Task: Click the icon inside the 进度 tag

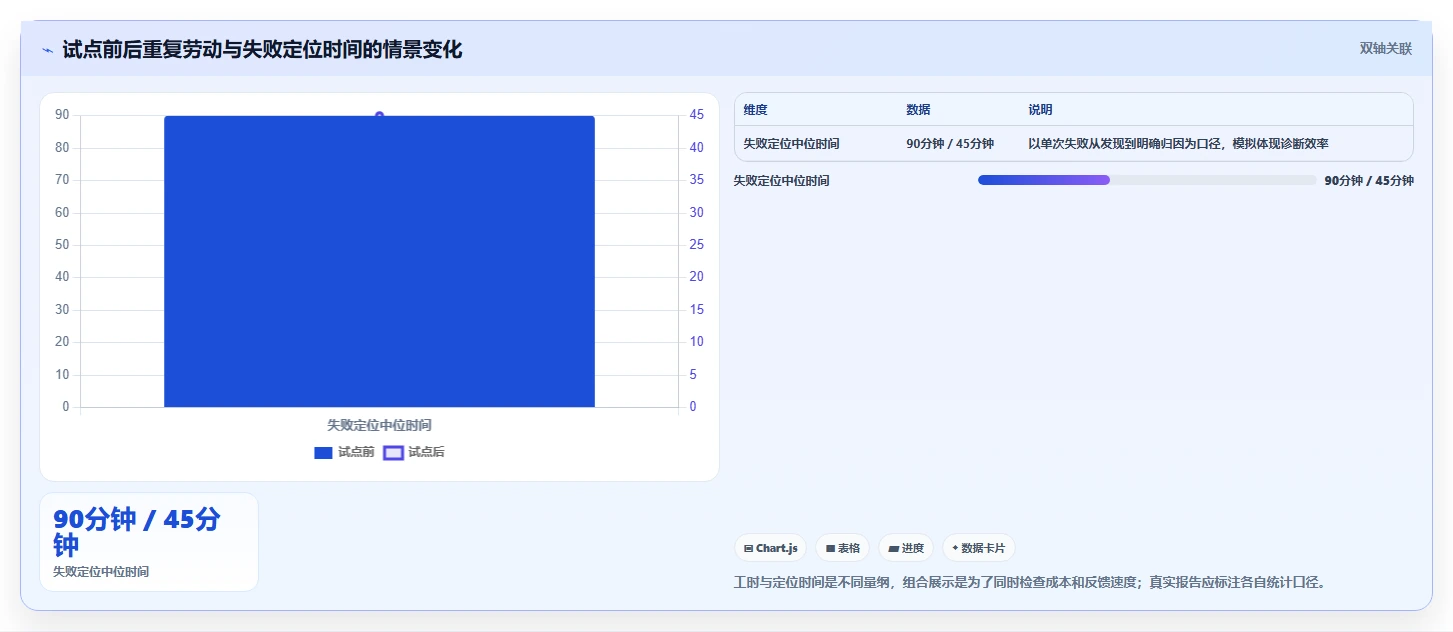Action: click(893, 548)
